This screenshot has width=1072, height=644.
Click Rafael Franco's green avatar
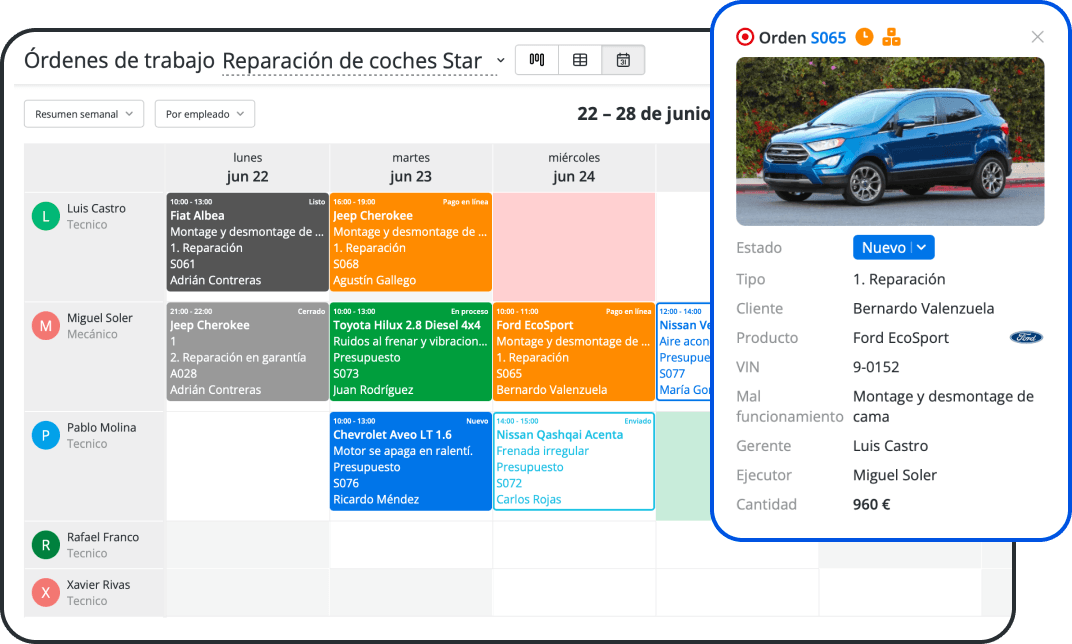pos(46,545)
